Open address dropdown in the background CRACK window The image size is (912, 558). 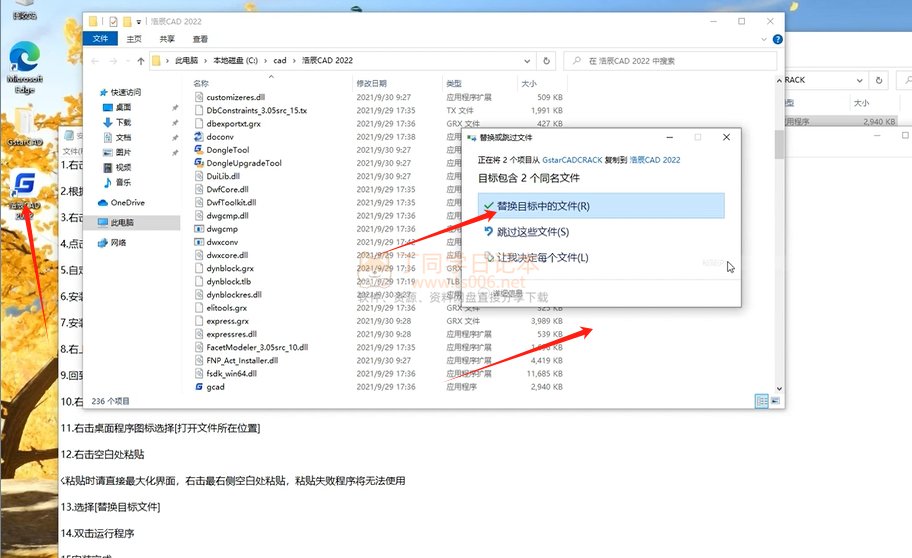click(x=859, y=80)
